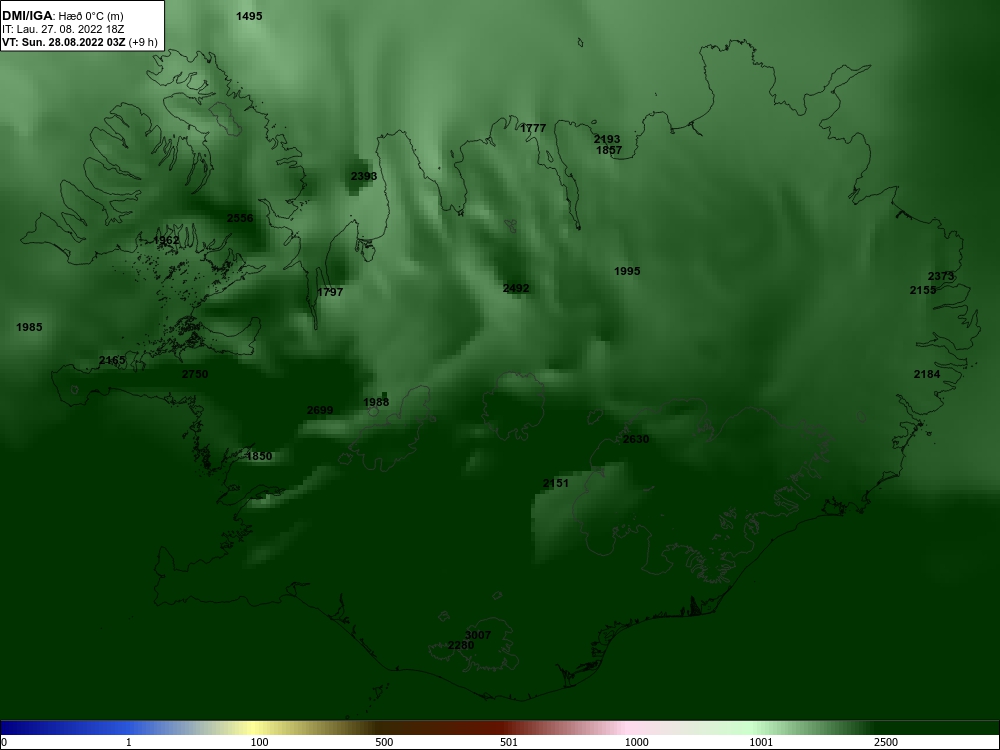Click the '501' color scale label
The width and height of the screenshot is (1000, 750).
pos(509,742)
